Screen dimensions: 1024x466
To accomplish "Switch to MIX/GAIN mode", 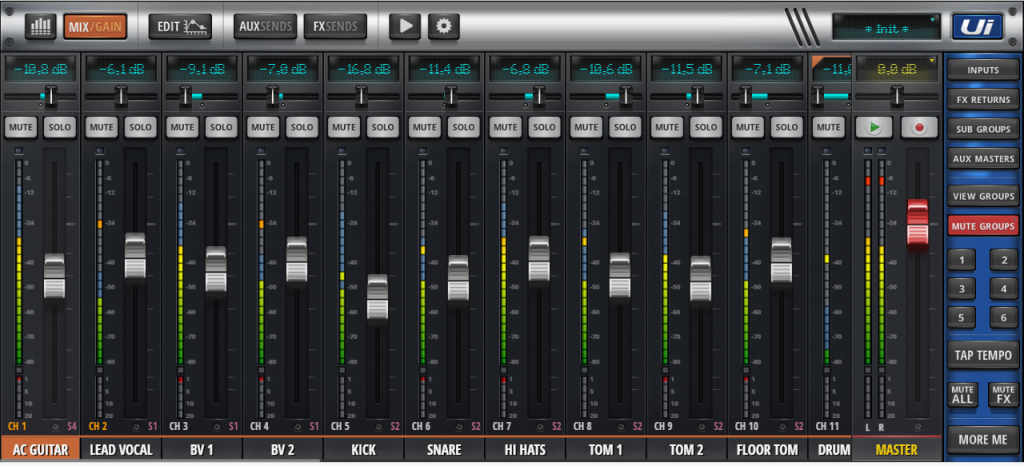I will pos(95,27).
